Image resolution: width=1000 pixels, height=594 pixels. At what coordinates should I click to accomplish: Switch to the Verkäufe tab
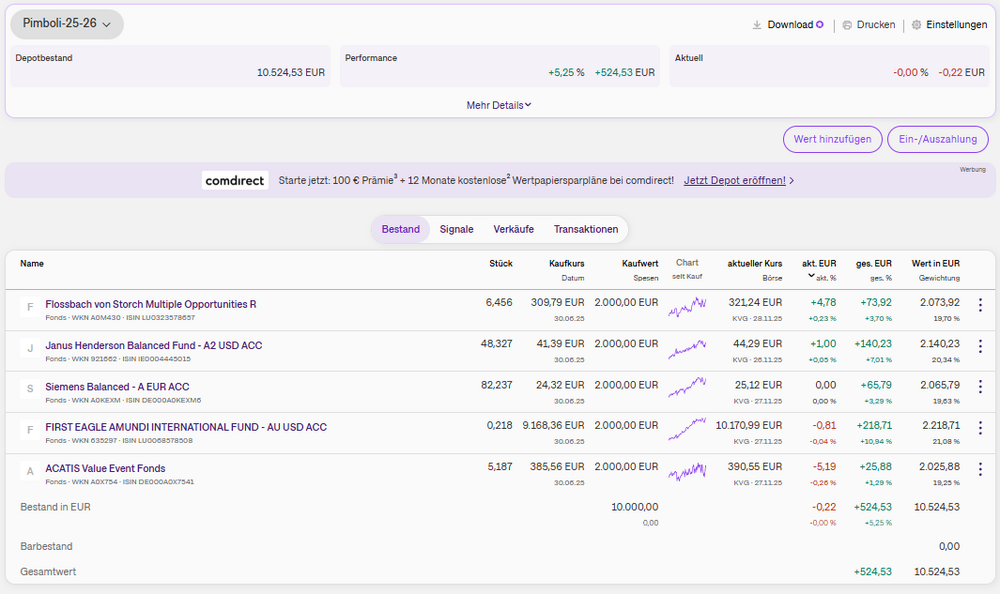click(513, 229)
